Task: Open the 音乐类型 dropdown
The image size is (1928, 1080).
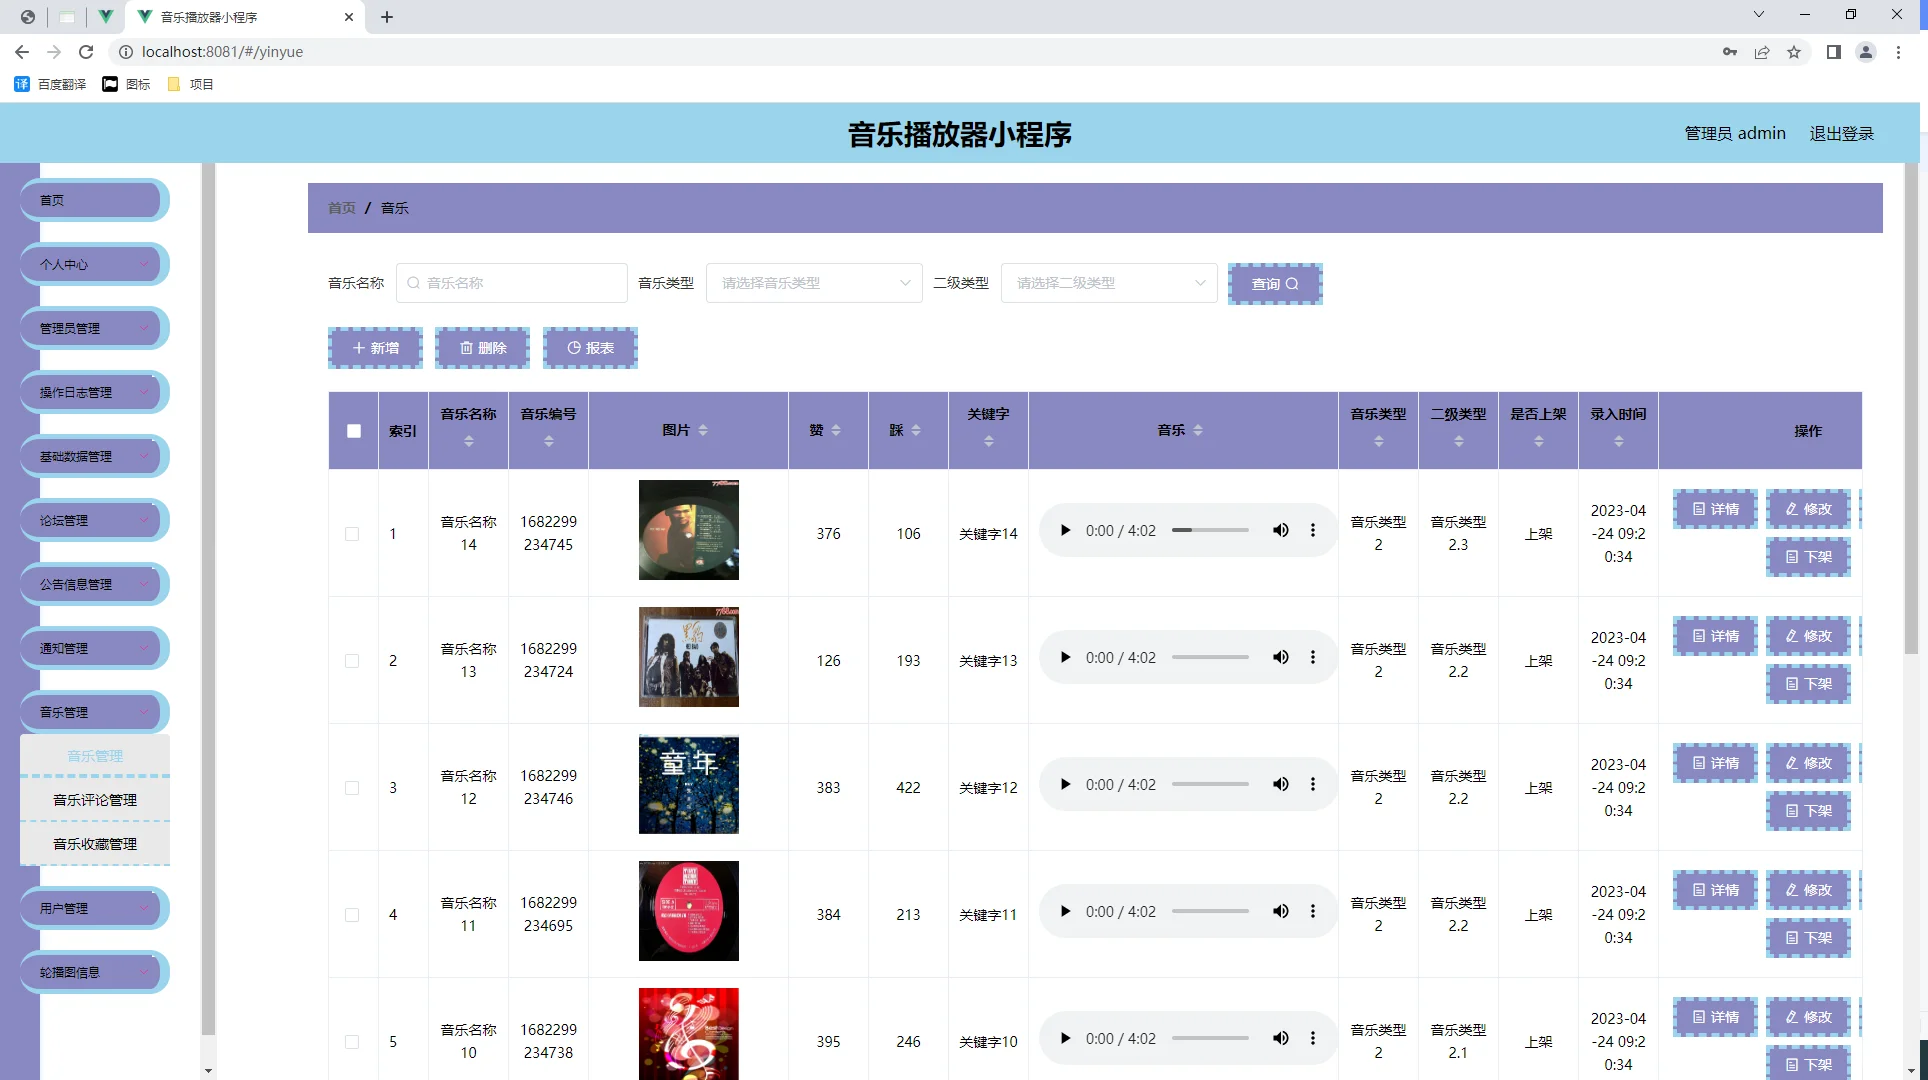Action: pyautogui.click(x=812, y=283)
